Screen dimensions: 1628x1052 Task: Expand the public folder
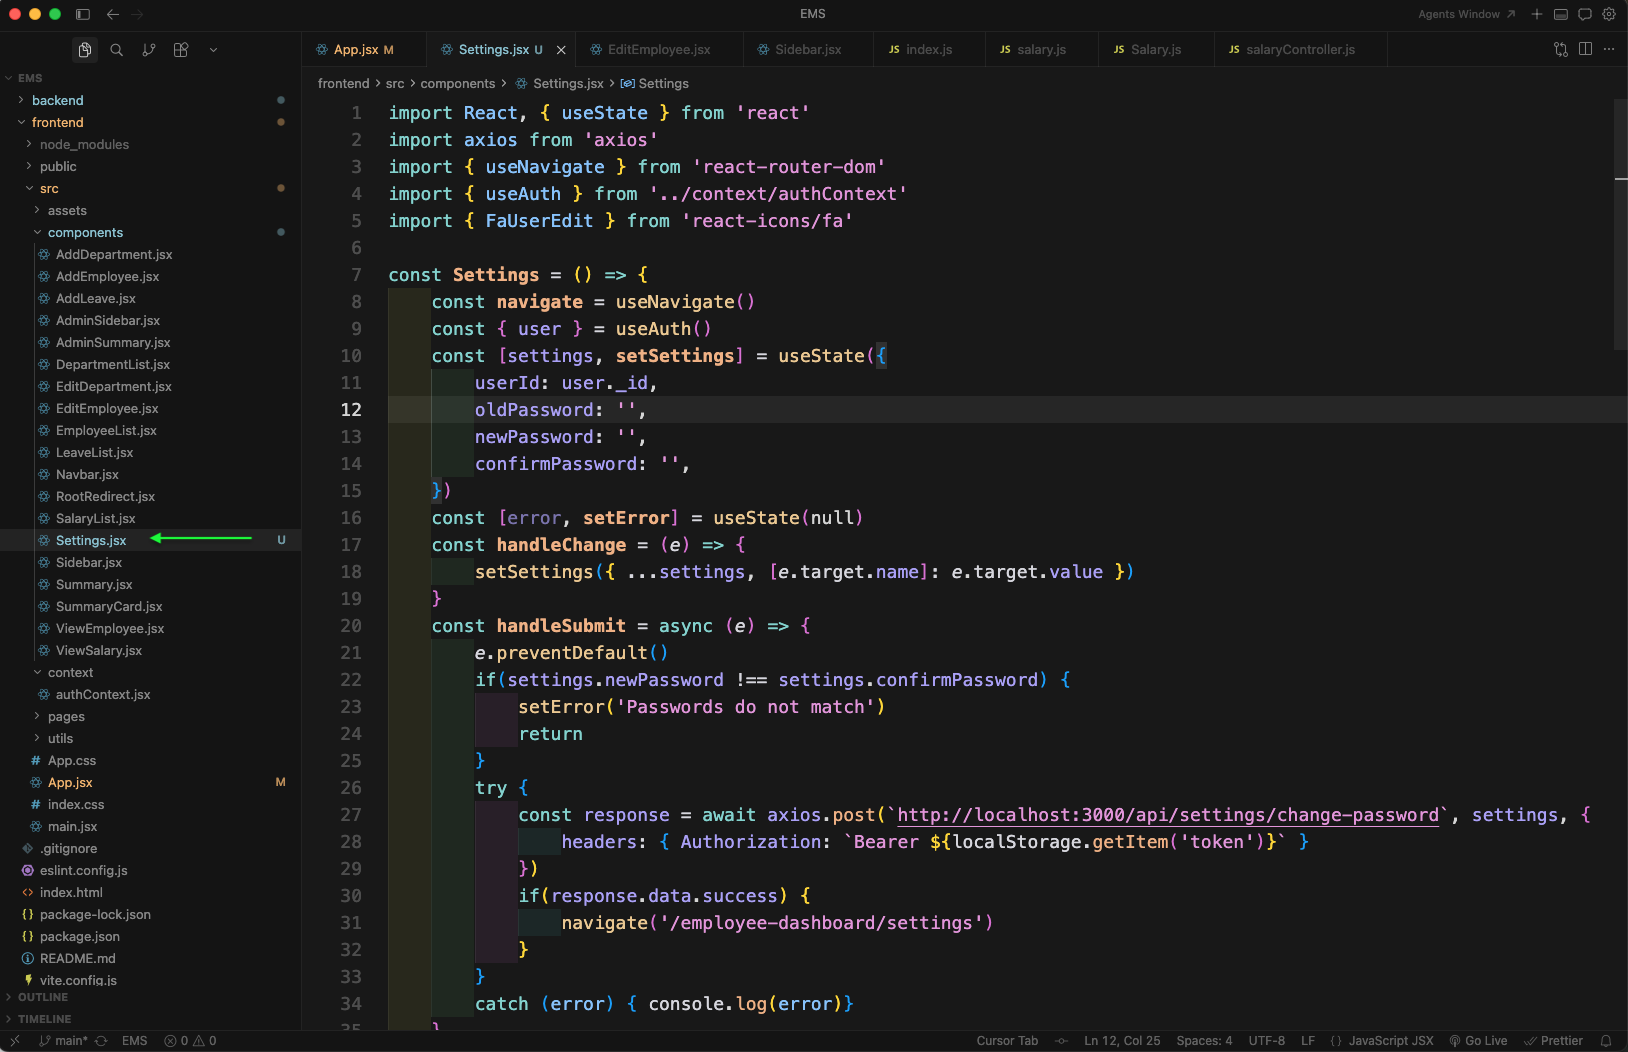150,166
